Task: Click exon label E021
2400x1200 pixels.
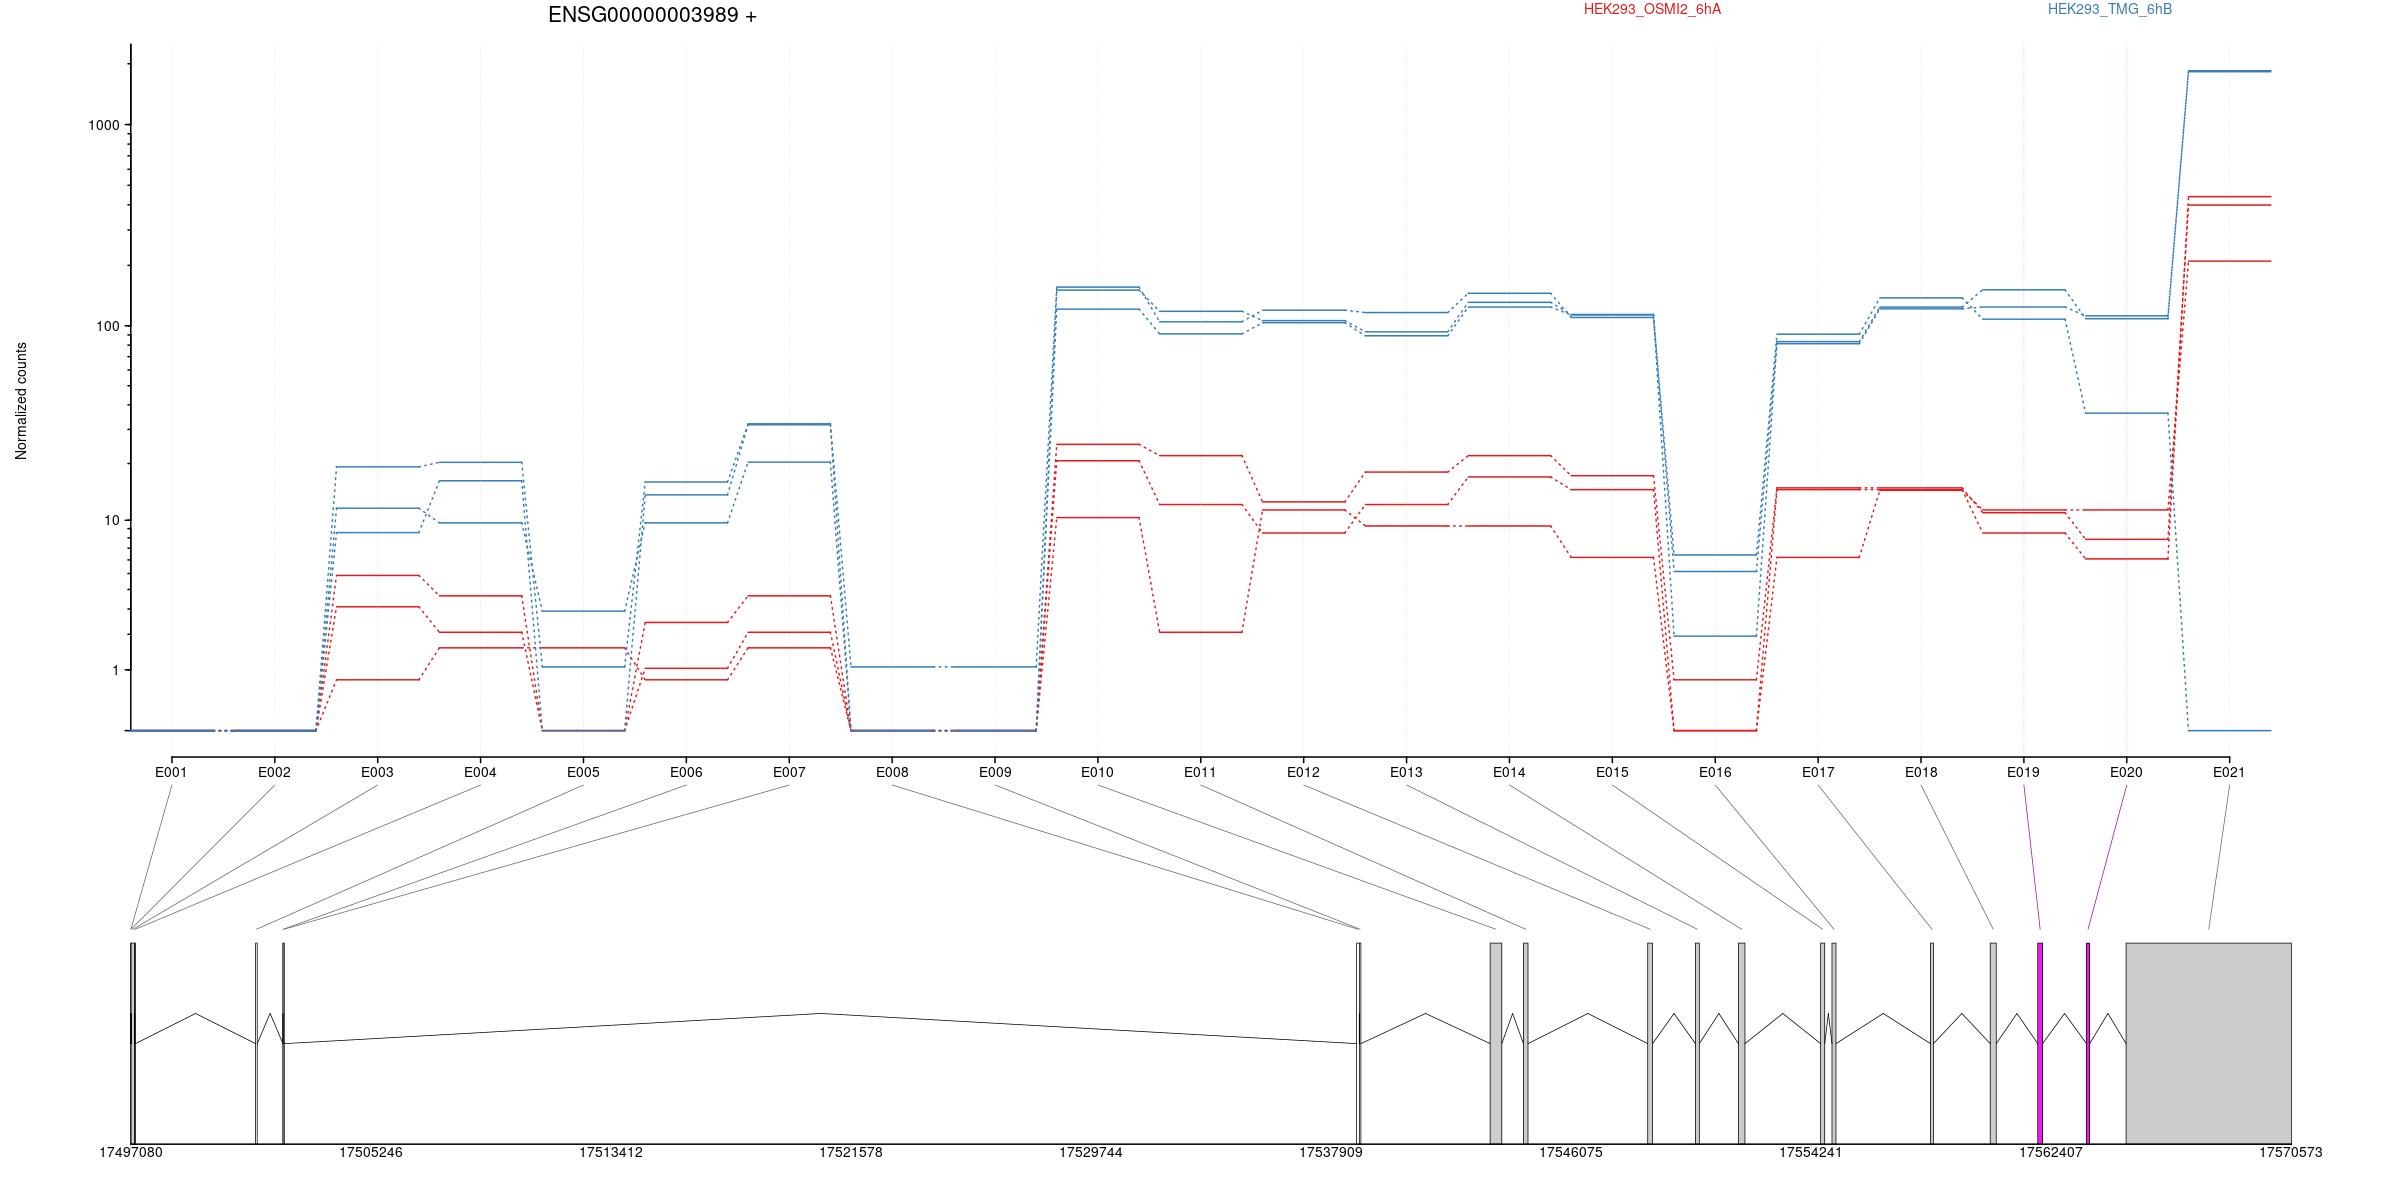Action: [x=2229, y=772]
